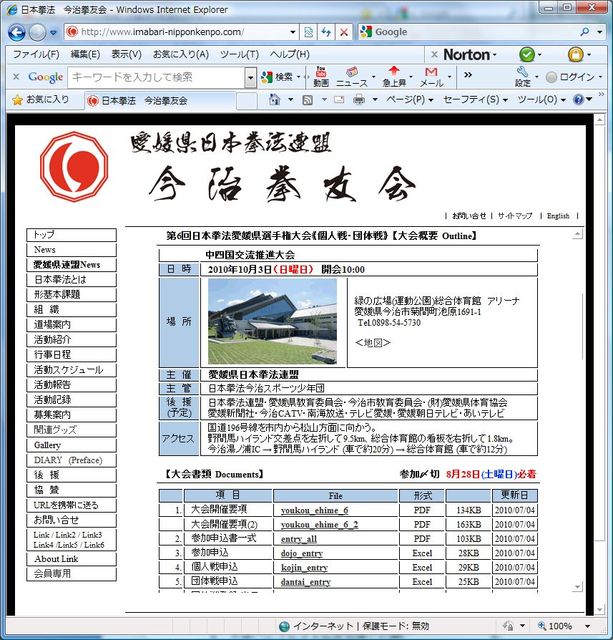
Task: Click the Stop loading X icon
Action: tap(344, 32)
